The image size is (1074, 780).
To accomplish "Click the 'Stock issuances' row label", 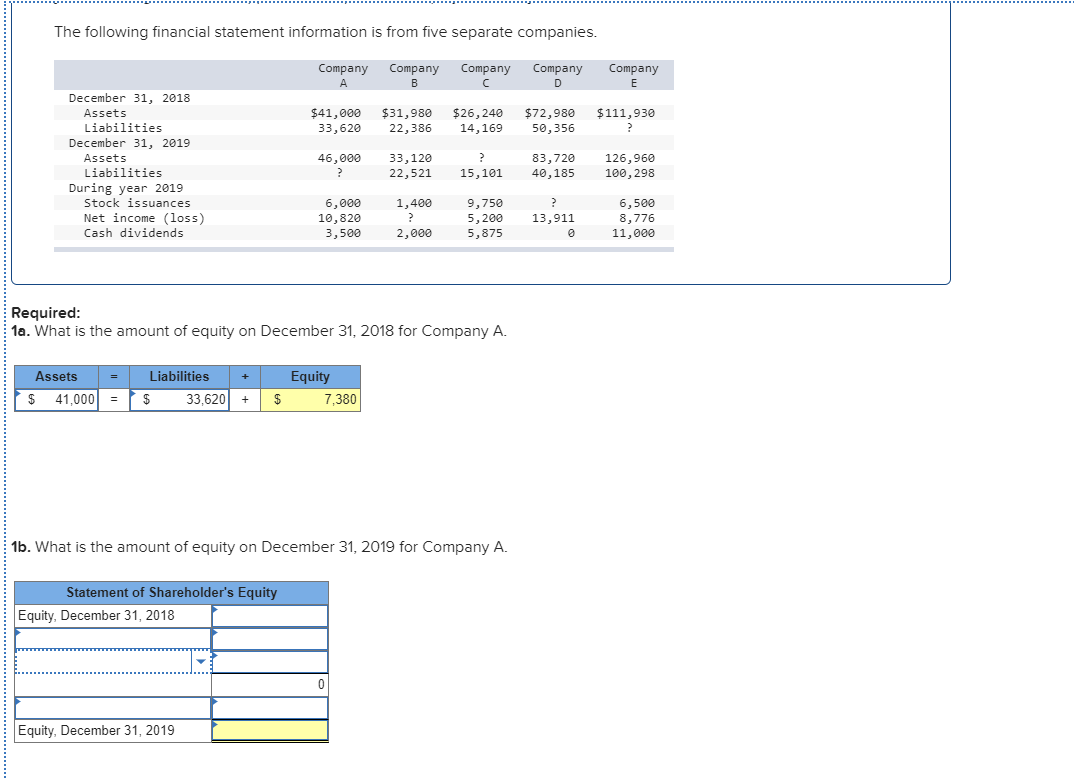I will point(137,203).
